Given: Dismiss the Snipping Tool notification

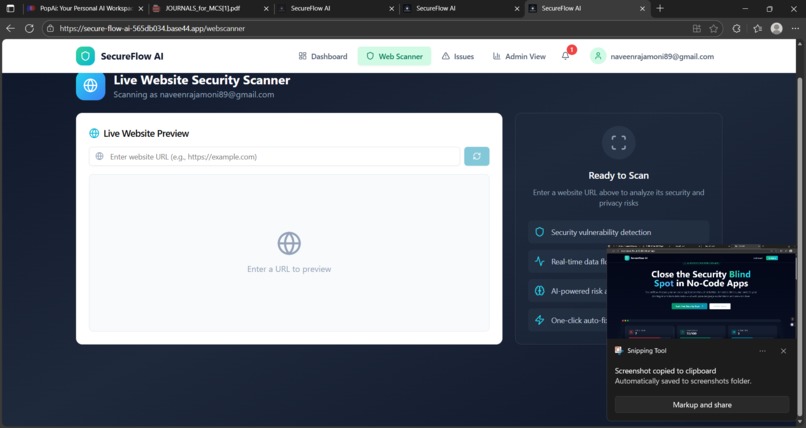Looking at the screenshot, I should (x=783, y=351).
